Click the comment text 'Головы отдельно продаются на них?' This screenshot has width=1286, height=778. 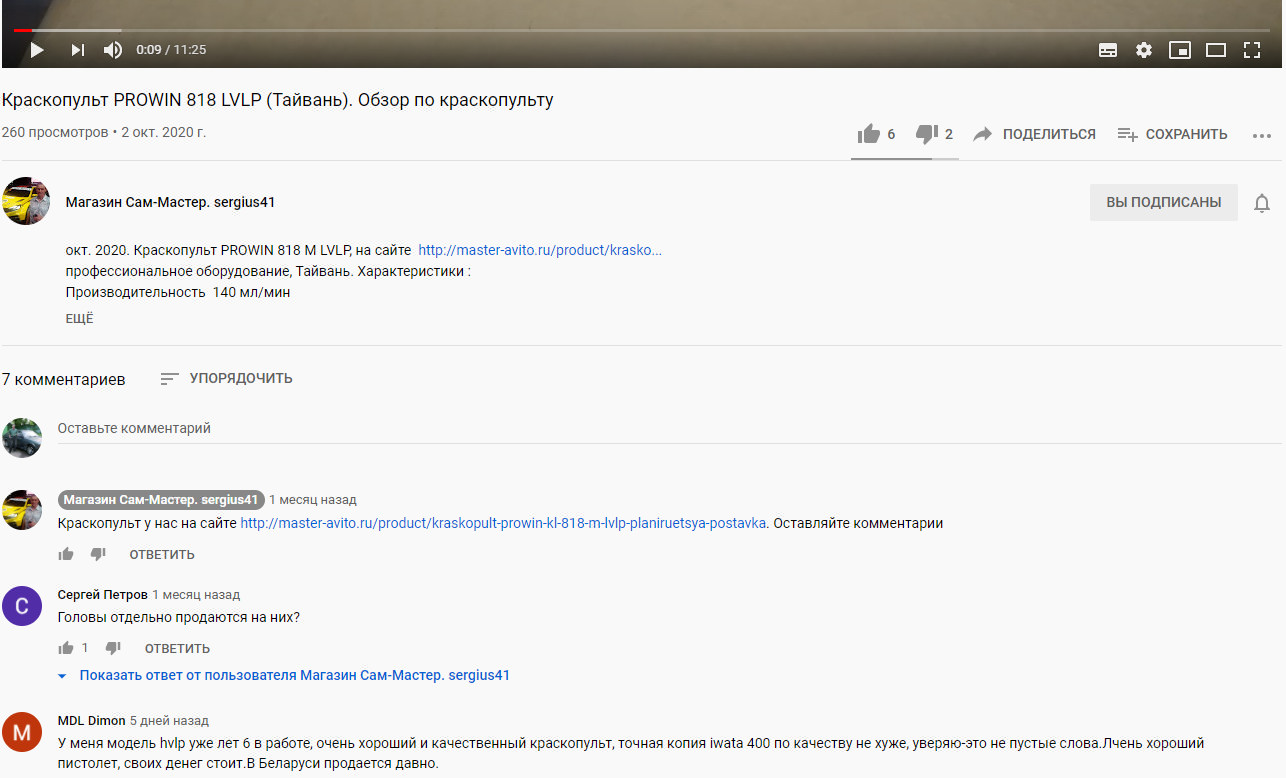point(179,617)
